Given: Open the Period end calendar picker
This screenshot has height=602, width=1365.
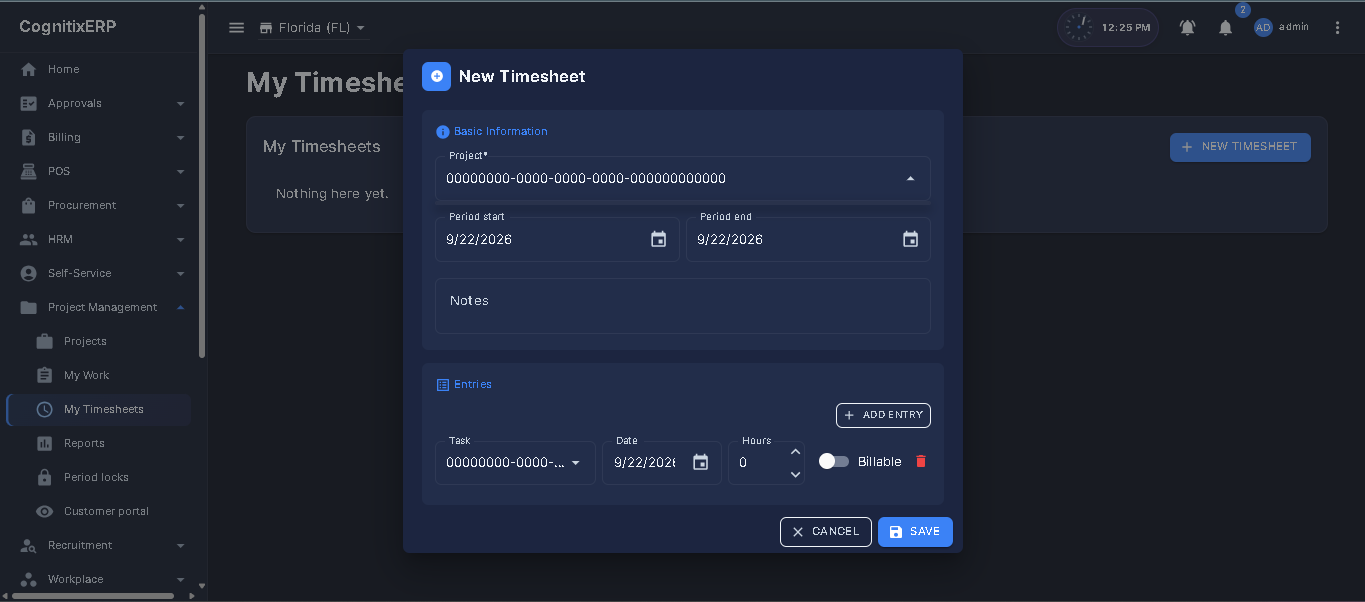Looking at the screenshot, I should [x=910, y=239].
